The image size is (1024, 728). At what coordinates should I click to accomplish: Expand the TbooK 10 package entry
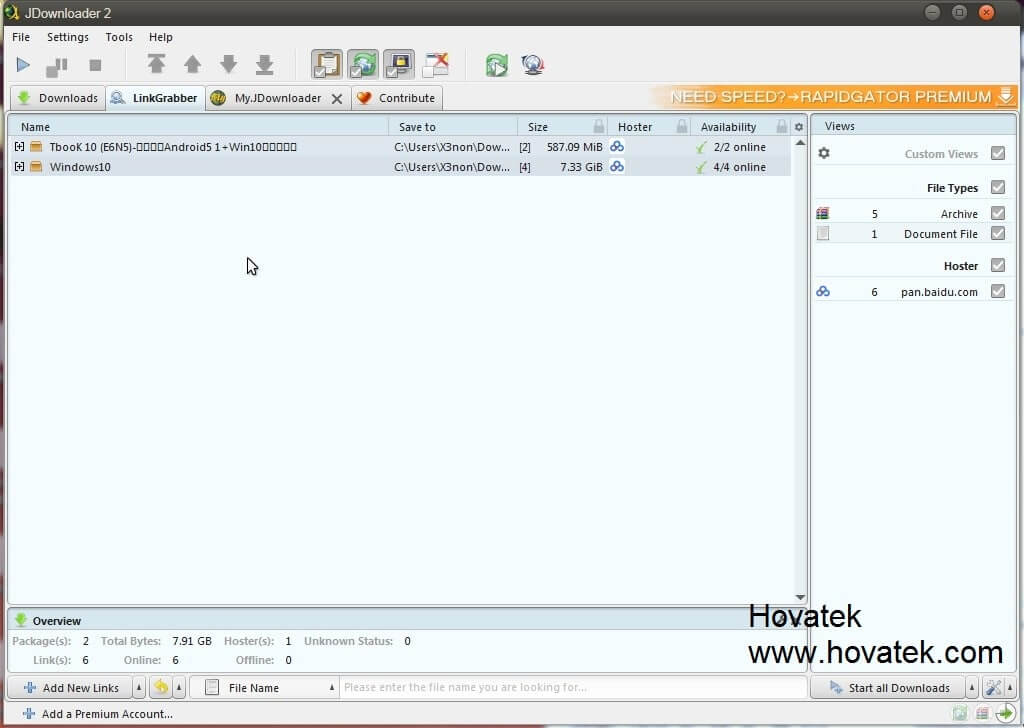(19, 146)
